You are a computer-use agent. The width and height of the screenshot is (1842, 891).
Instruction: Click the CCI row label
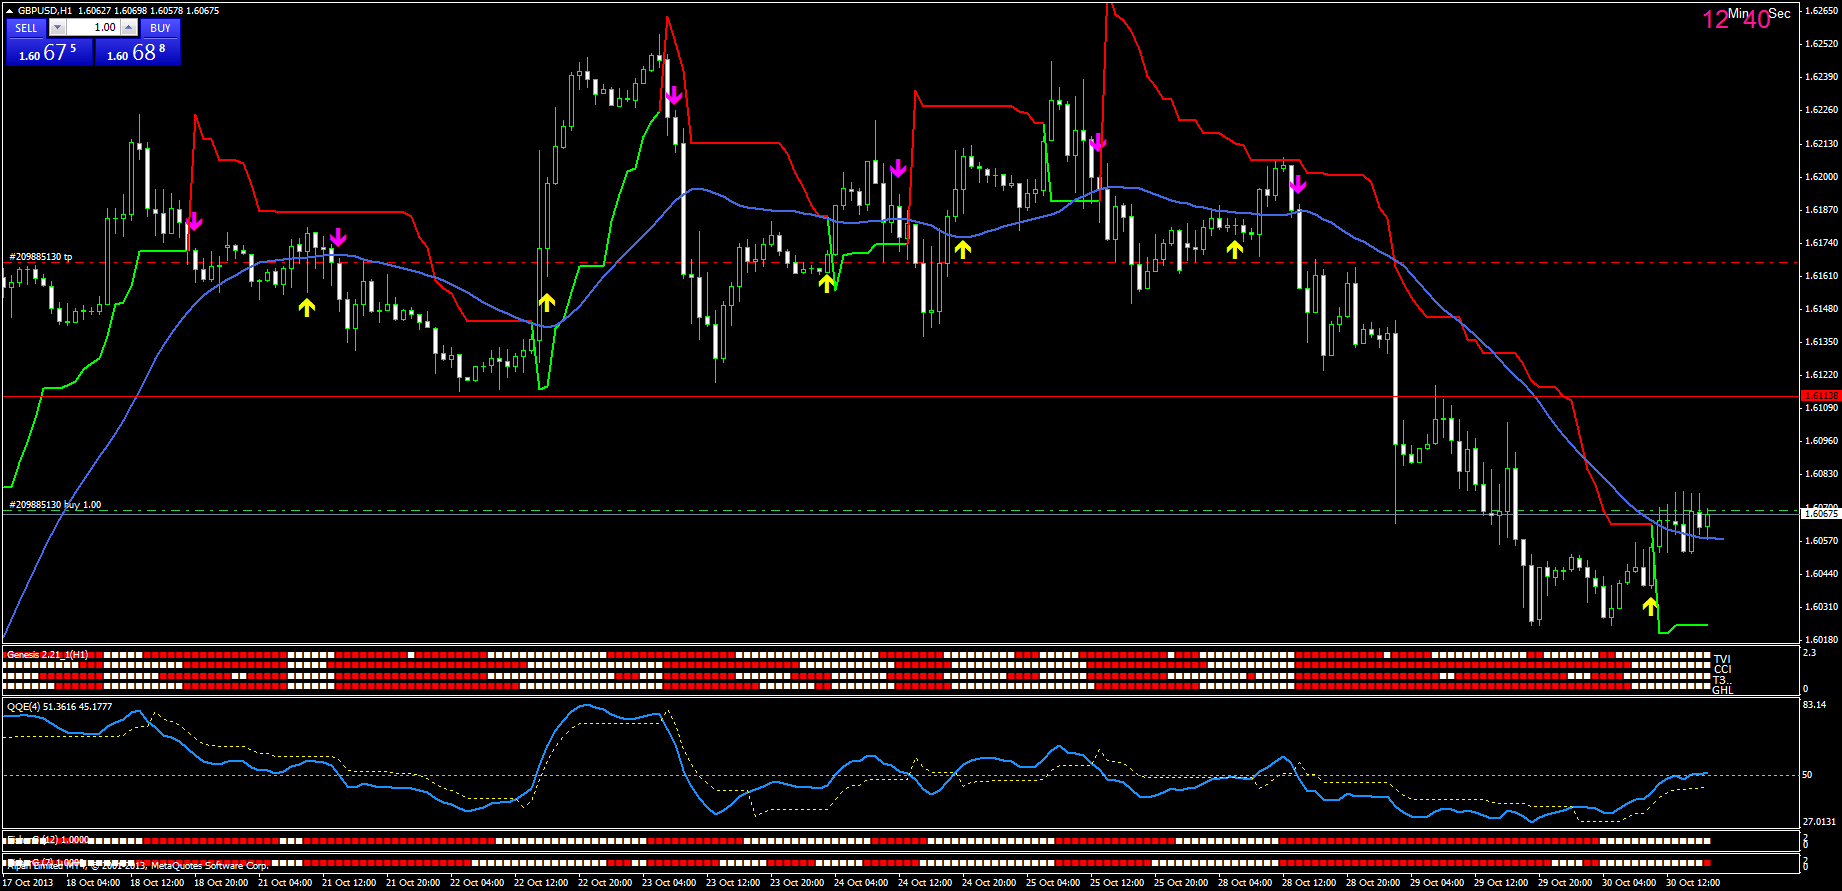1722,670
